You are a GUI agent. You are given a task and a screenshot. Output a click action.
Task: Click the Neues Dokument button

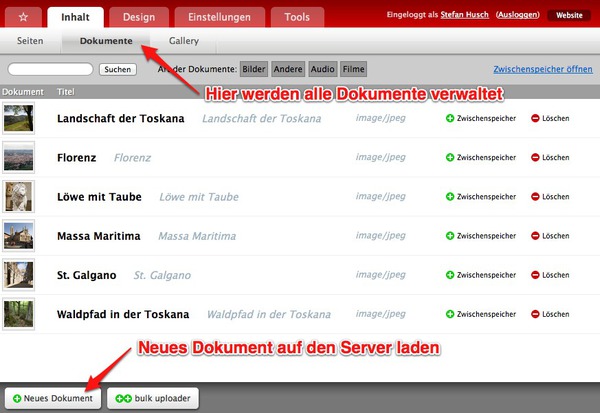pyautogui.click(x=53, y=398)
